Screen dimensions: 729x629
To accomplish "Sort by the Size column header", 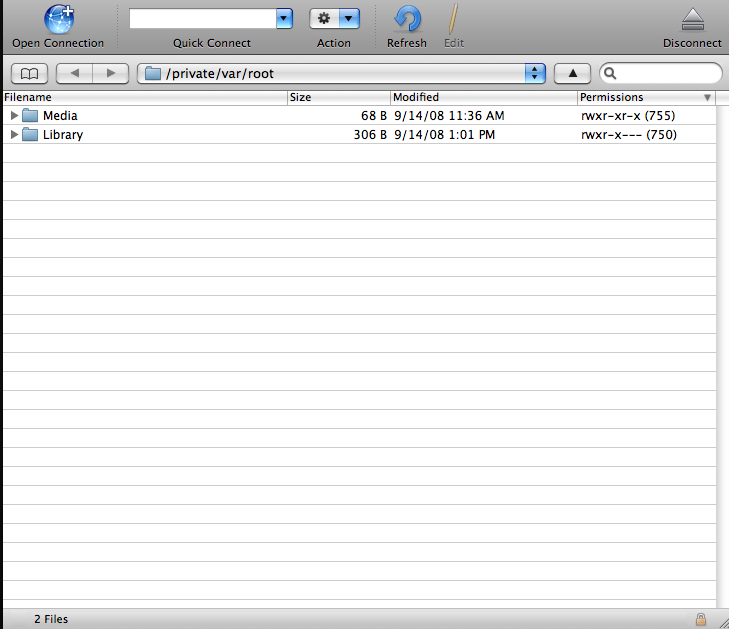I will click(x=339, y=97).
